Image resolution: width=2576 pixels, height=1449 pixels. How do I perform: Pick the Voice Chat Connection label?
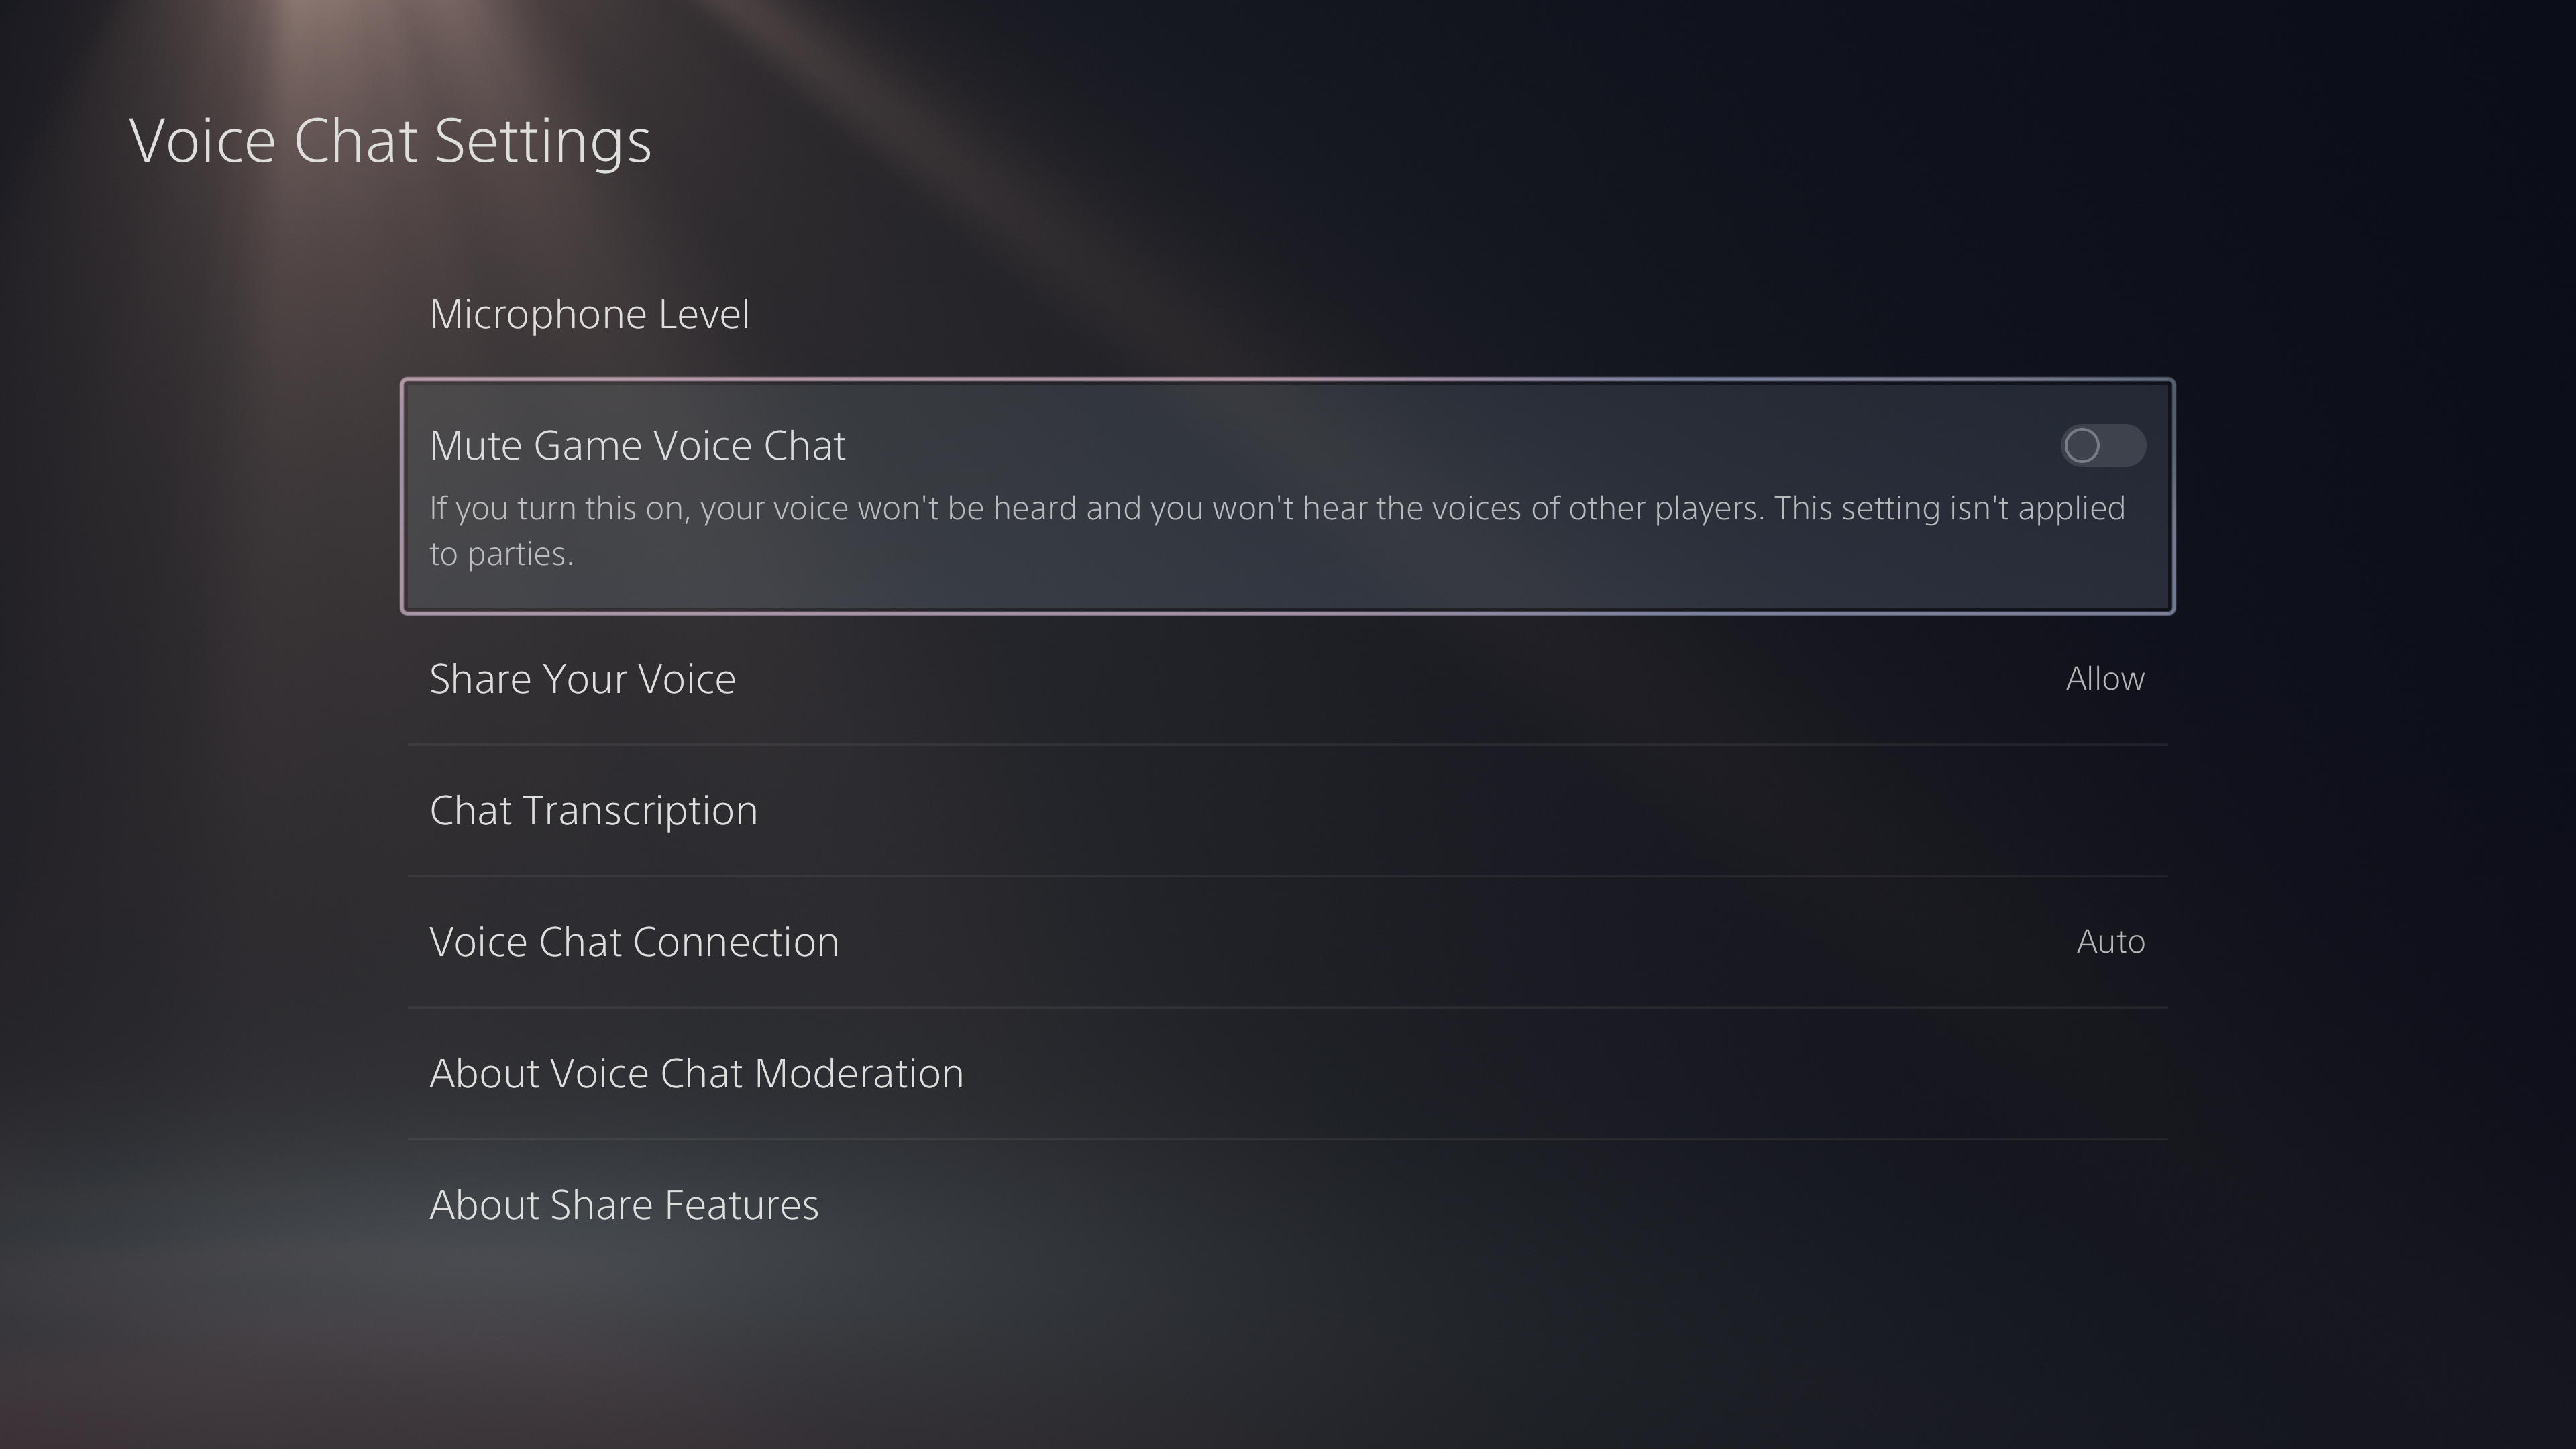coord(634,942)
